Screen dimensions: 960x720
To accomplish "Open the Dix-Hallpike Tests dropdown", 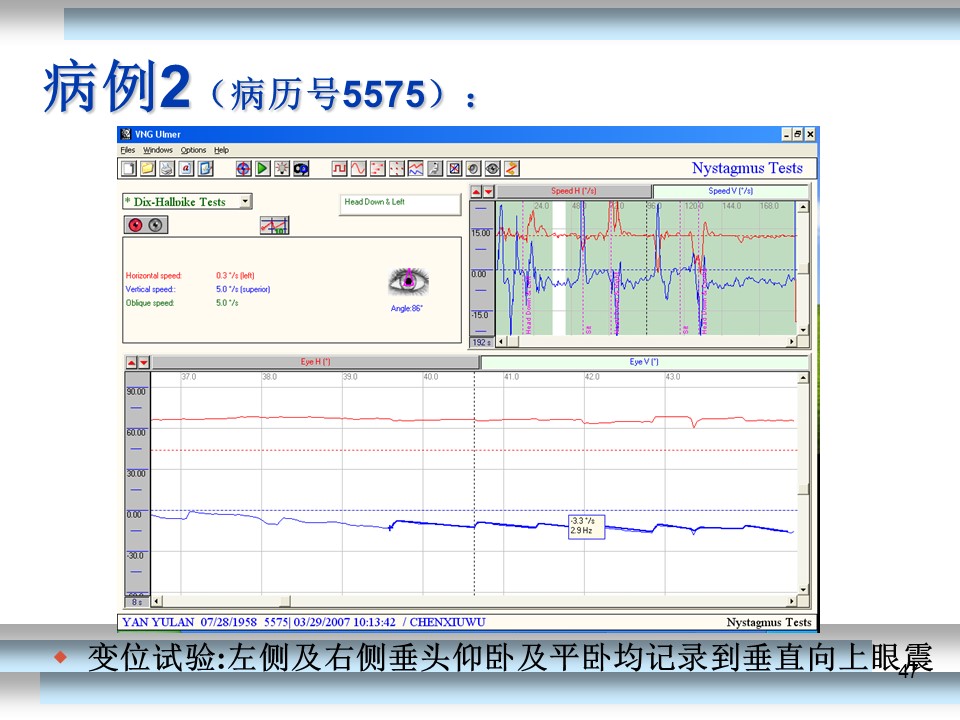I will (245, 202).
